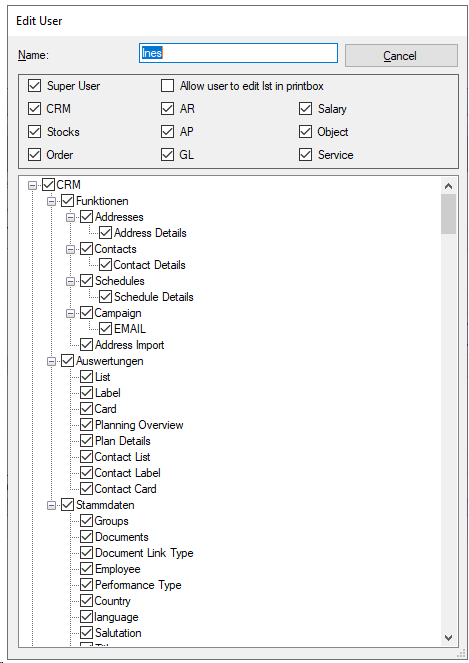The image size is (469, 663).
Task: Select the Planning Overview tree item
Action: click(x=139, y=425)
